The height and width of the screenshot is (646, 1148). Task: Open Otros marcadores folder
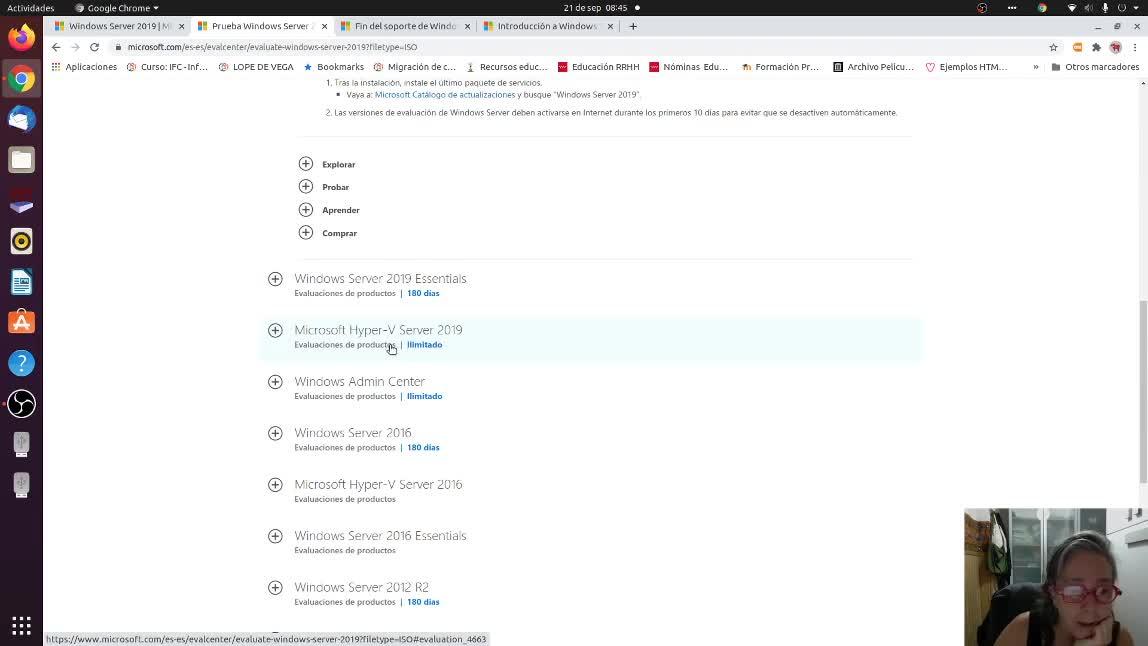pos(1095,67)
